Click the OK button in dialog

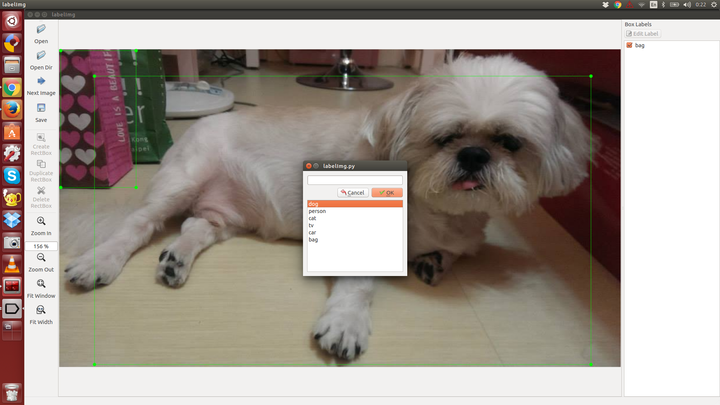coord(386,192)
